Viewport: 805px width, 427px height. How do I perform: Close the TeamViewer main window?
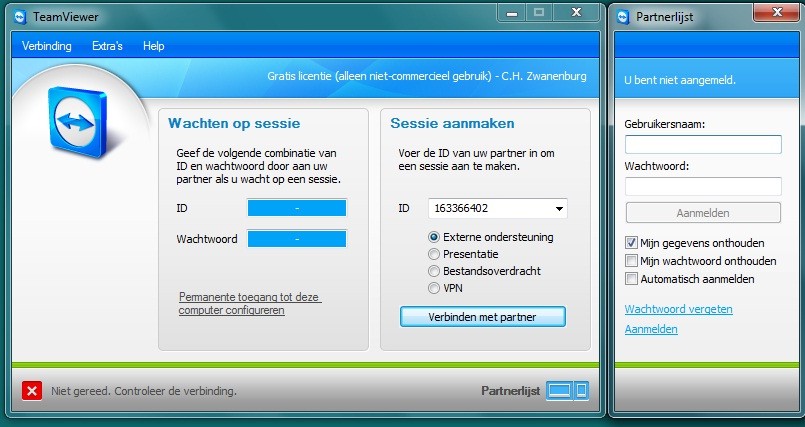point(577,13)
